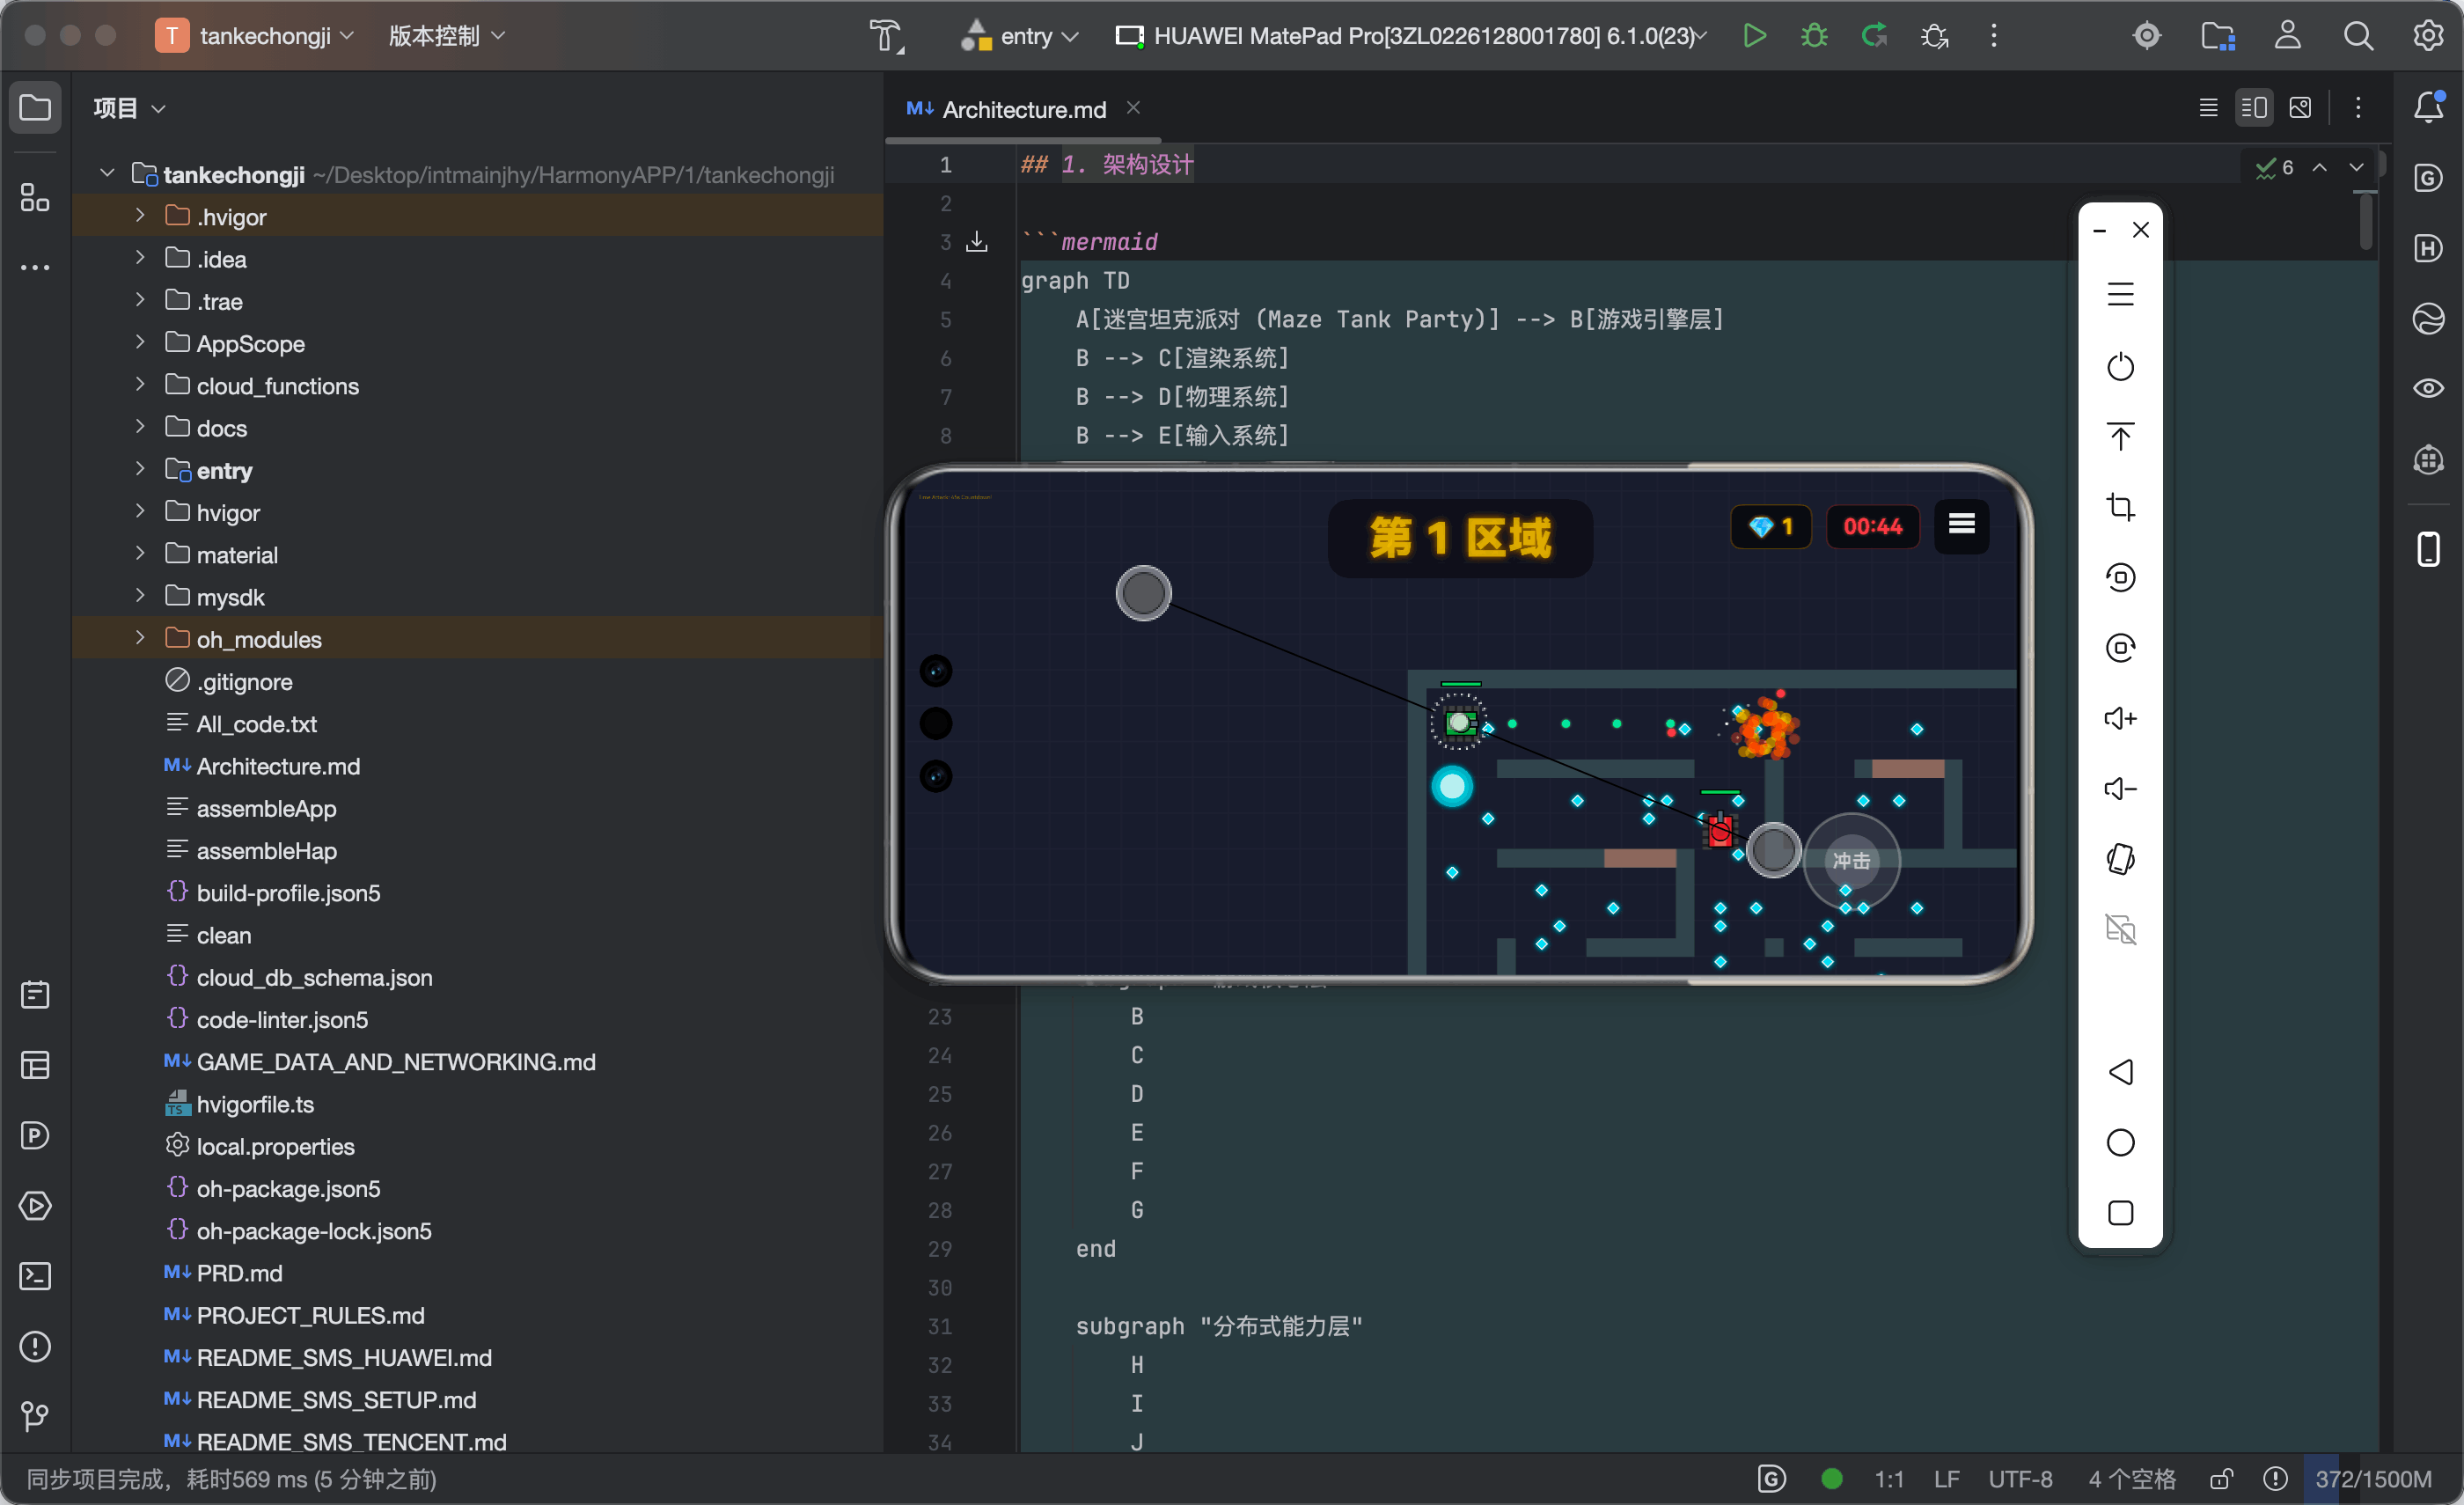Image resolution: width=2464 pixels, height=1505 pixels.
Task: Open the version control branch panel
Action: [x=35, y=1416]
